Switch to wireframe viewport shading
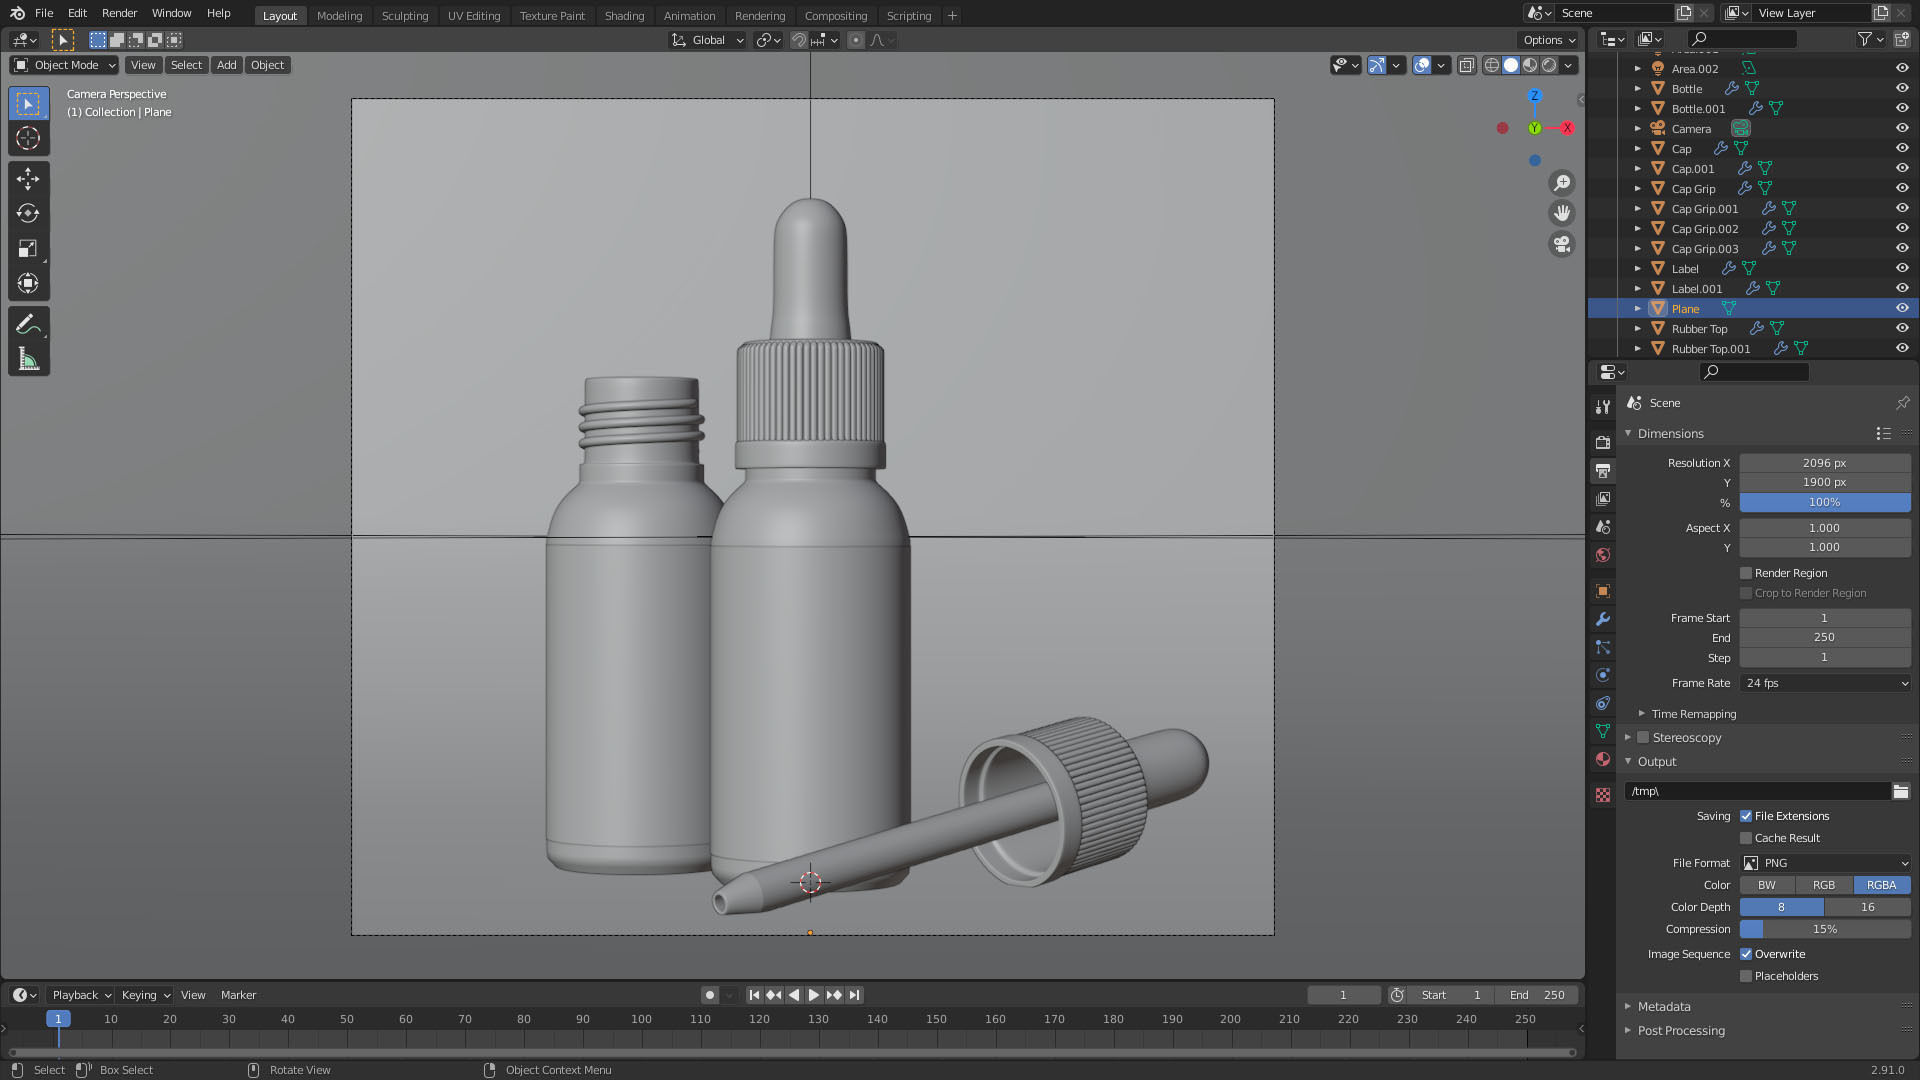Viewport: 1920px width, 1080px height. pyautogui.click(x=1491, y=65)
